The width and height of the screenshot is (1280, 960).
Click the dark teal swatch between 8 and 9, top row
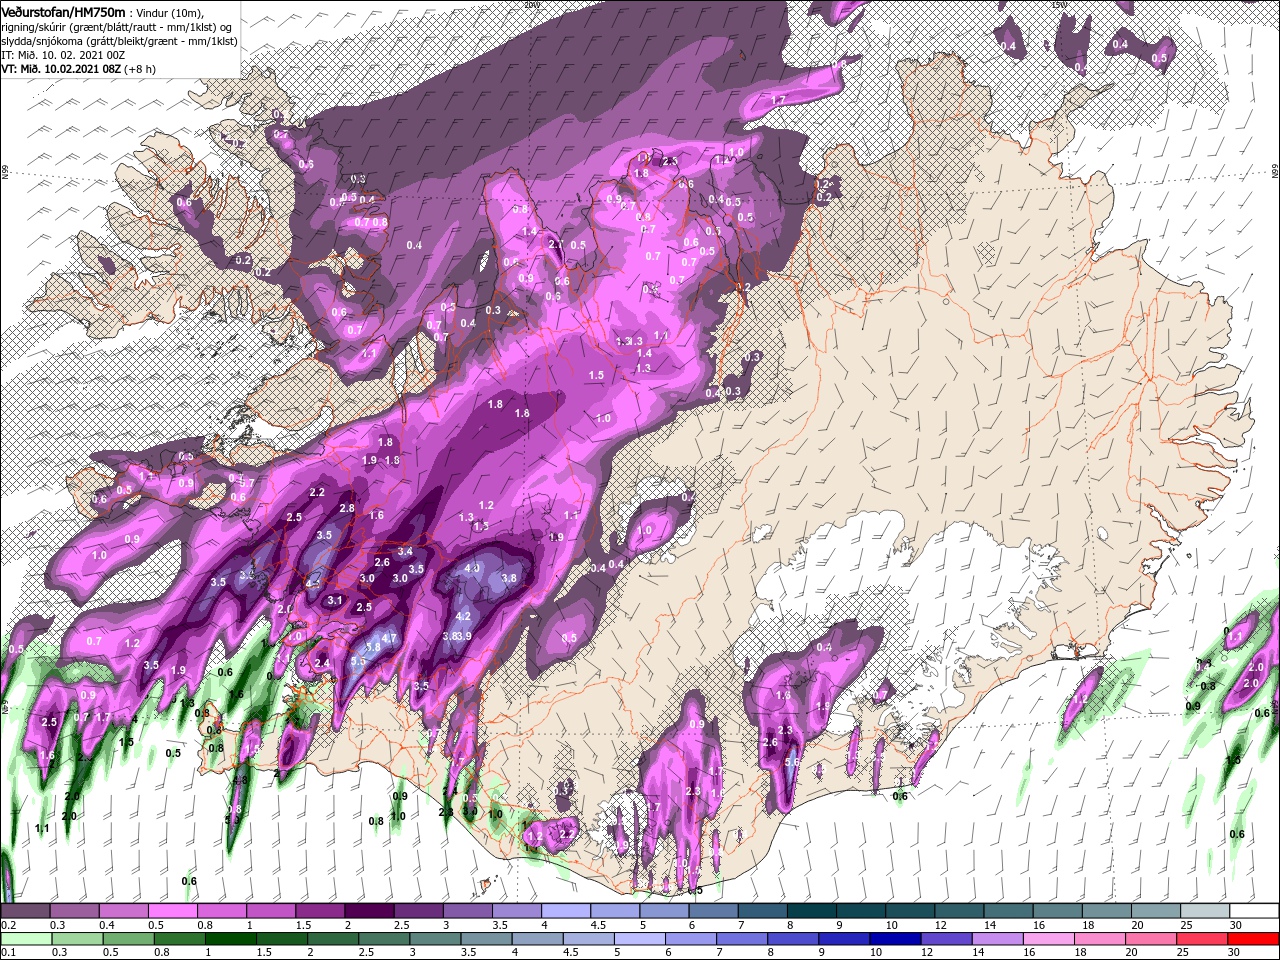tap(811, 911)
